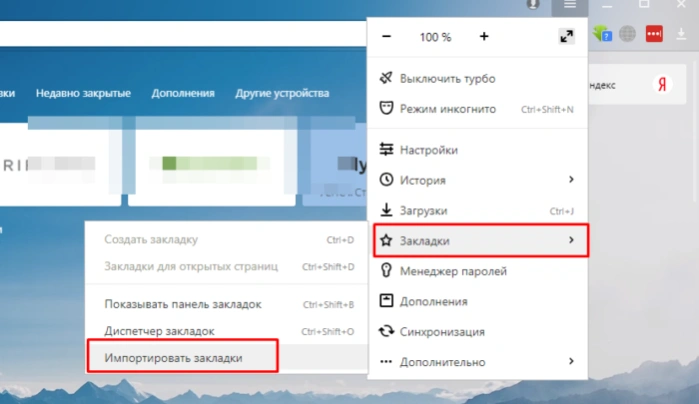The width and height of the screenshot is (699, 404).
Task: Click the История clock icon
Action: [386, 179]
